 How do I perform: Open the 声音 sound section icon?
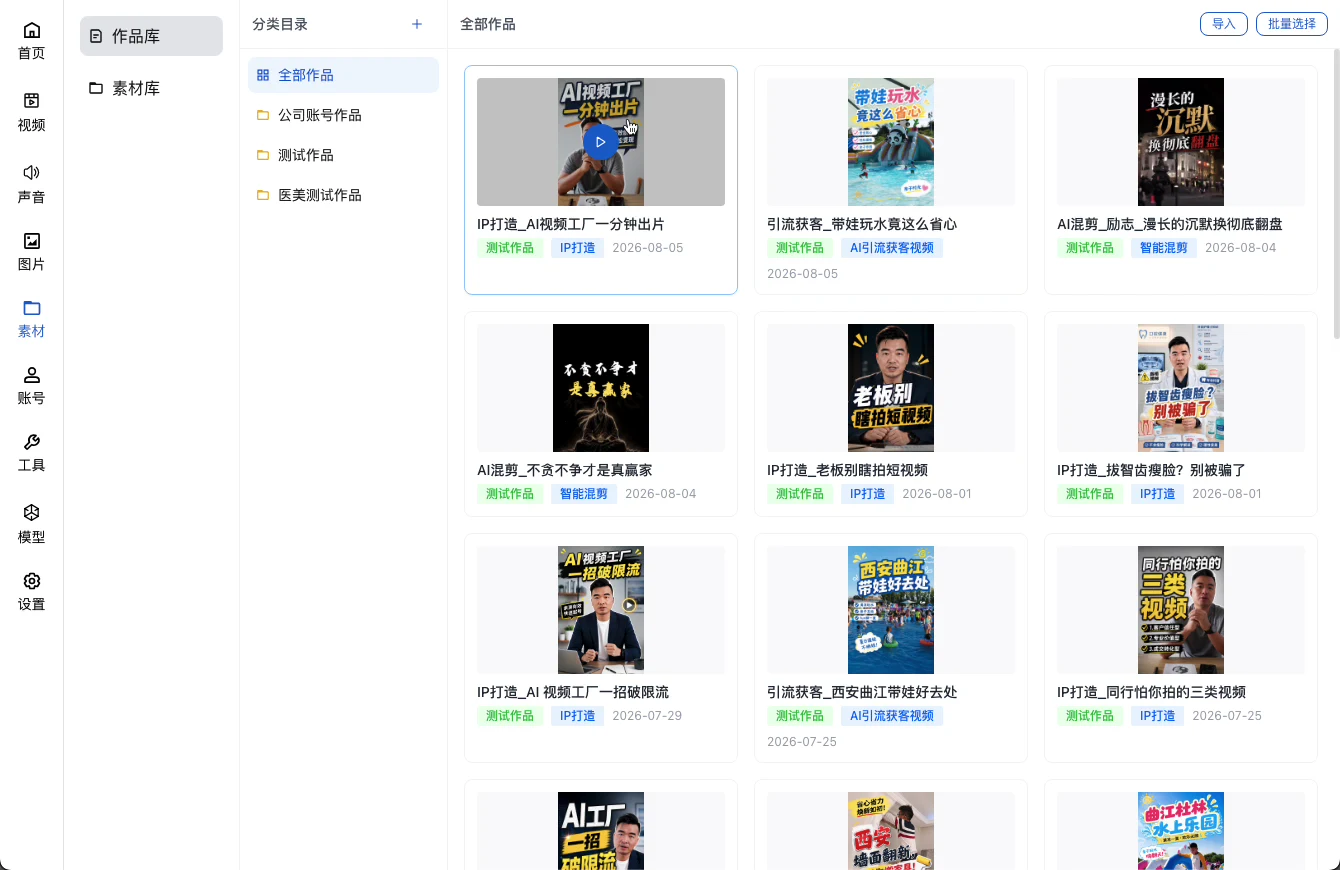[x=32, y=172]
